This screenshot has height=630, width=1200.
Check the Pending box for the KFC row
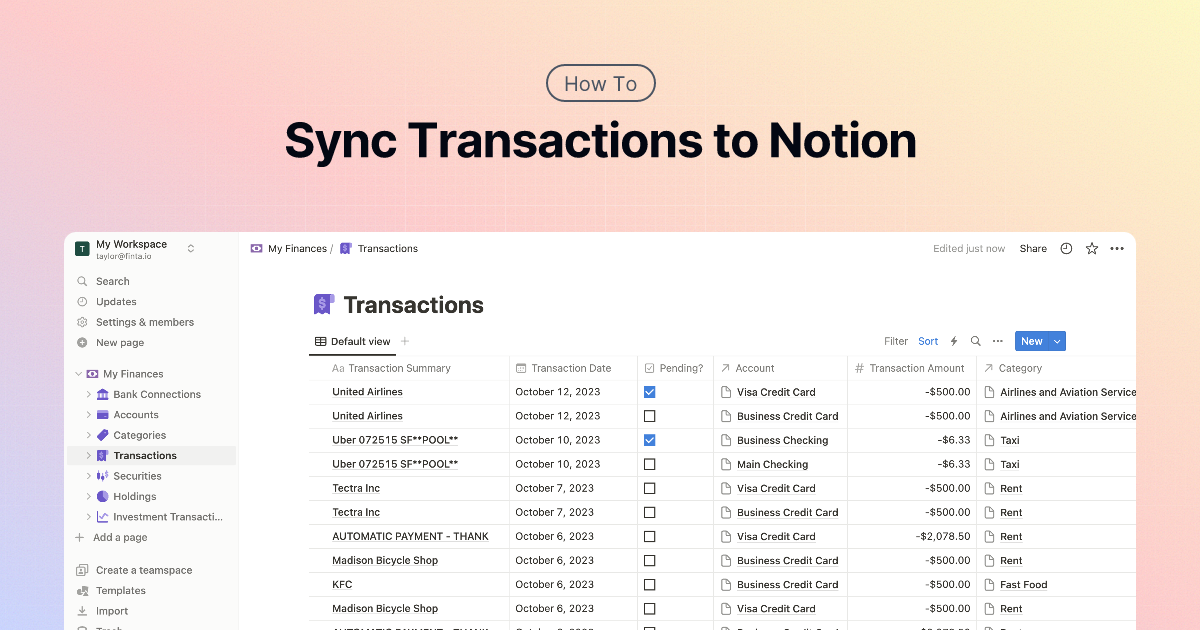coord(650,584)
